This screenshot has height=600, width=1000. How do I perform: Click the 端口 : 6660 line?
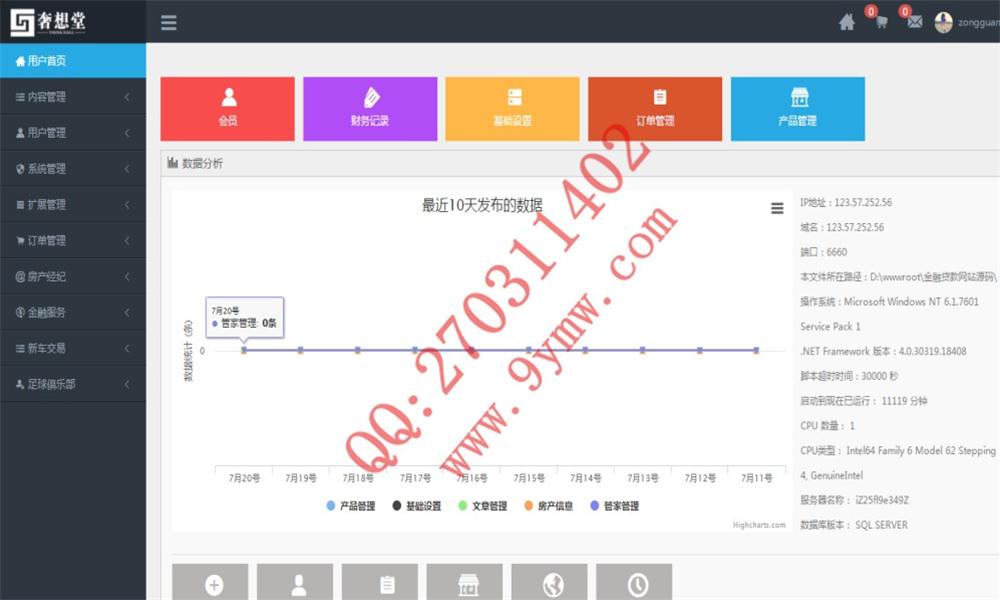tap(823, 252)
